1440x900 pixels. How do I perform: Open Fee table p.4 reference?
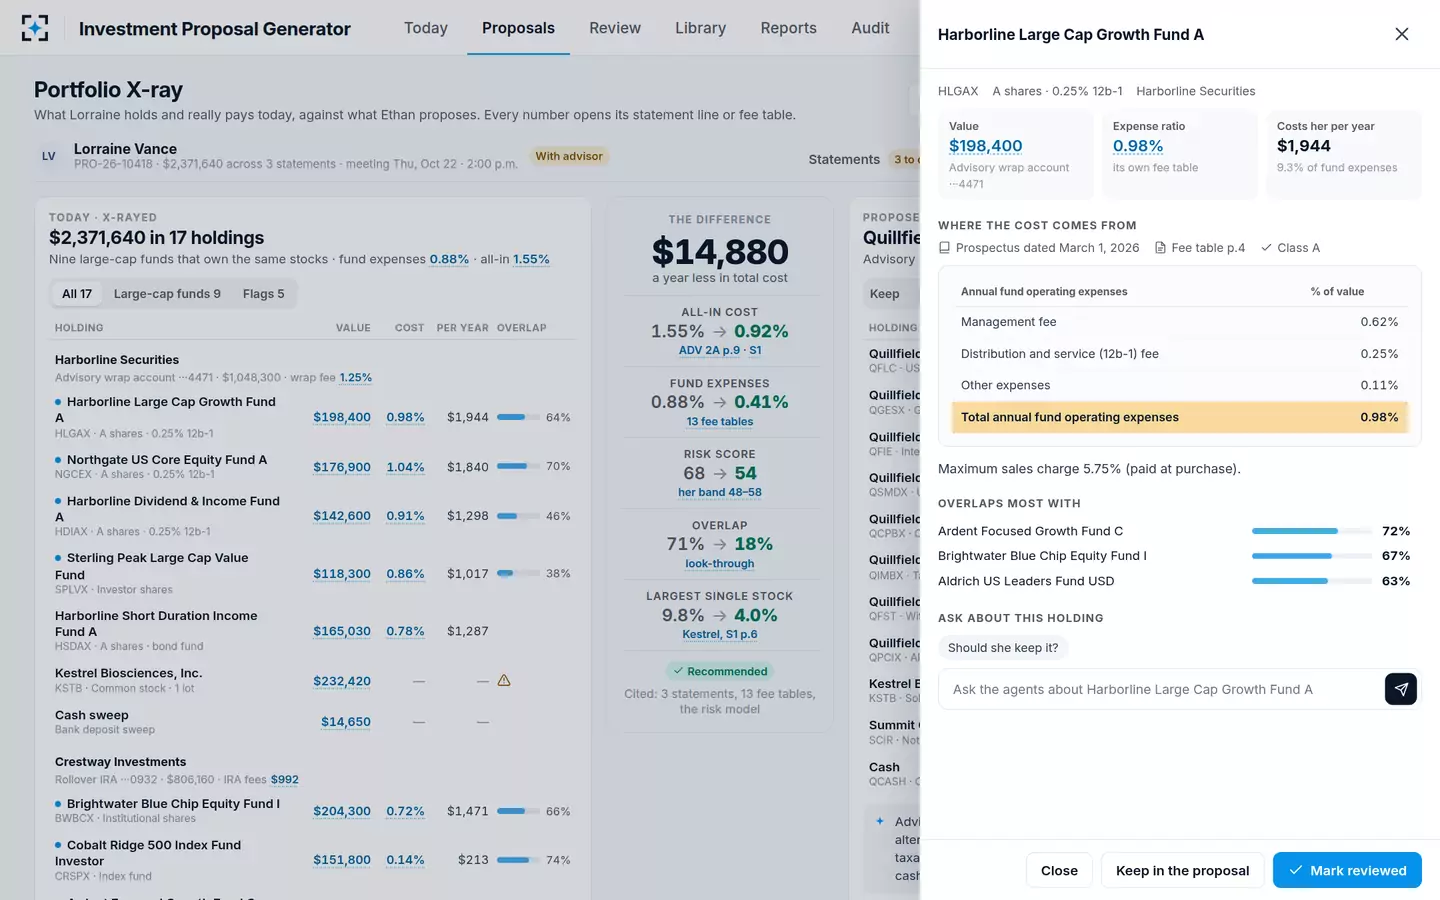coord(1200,248)
